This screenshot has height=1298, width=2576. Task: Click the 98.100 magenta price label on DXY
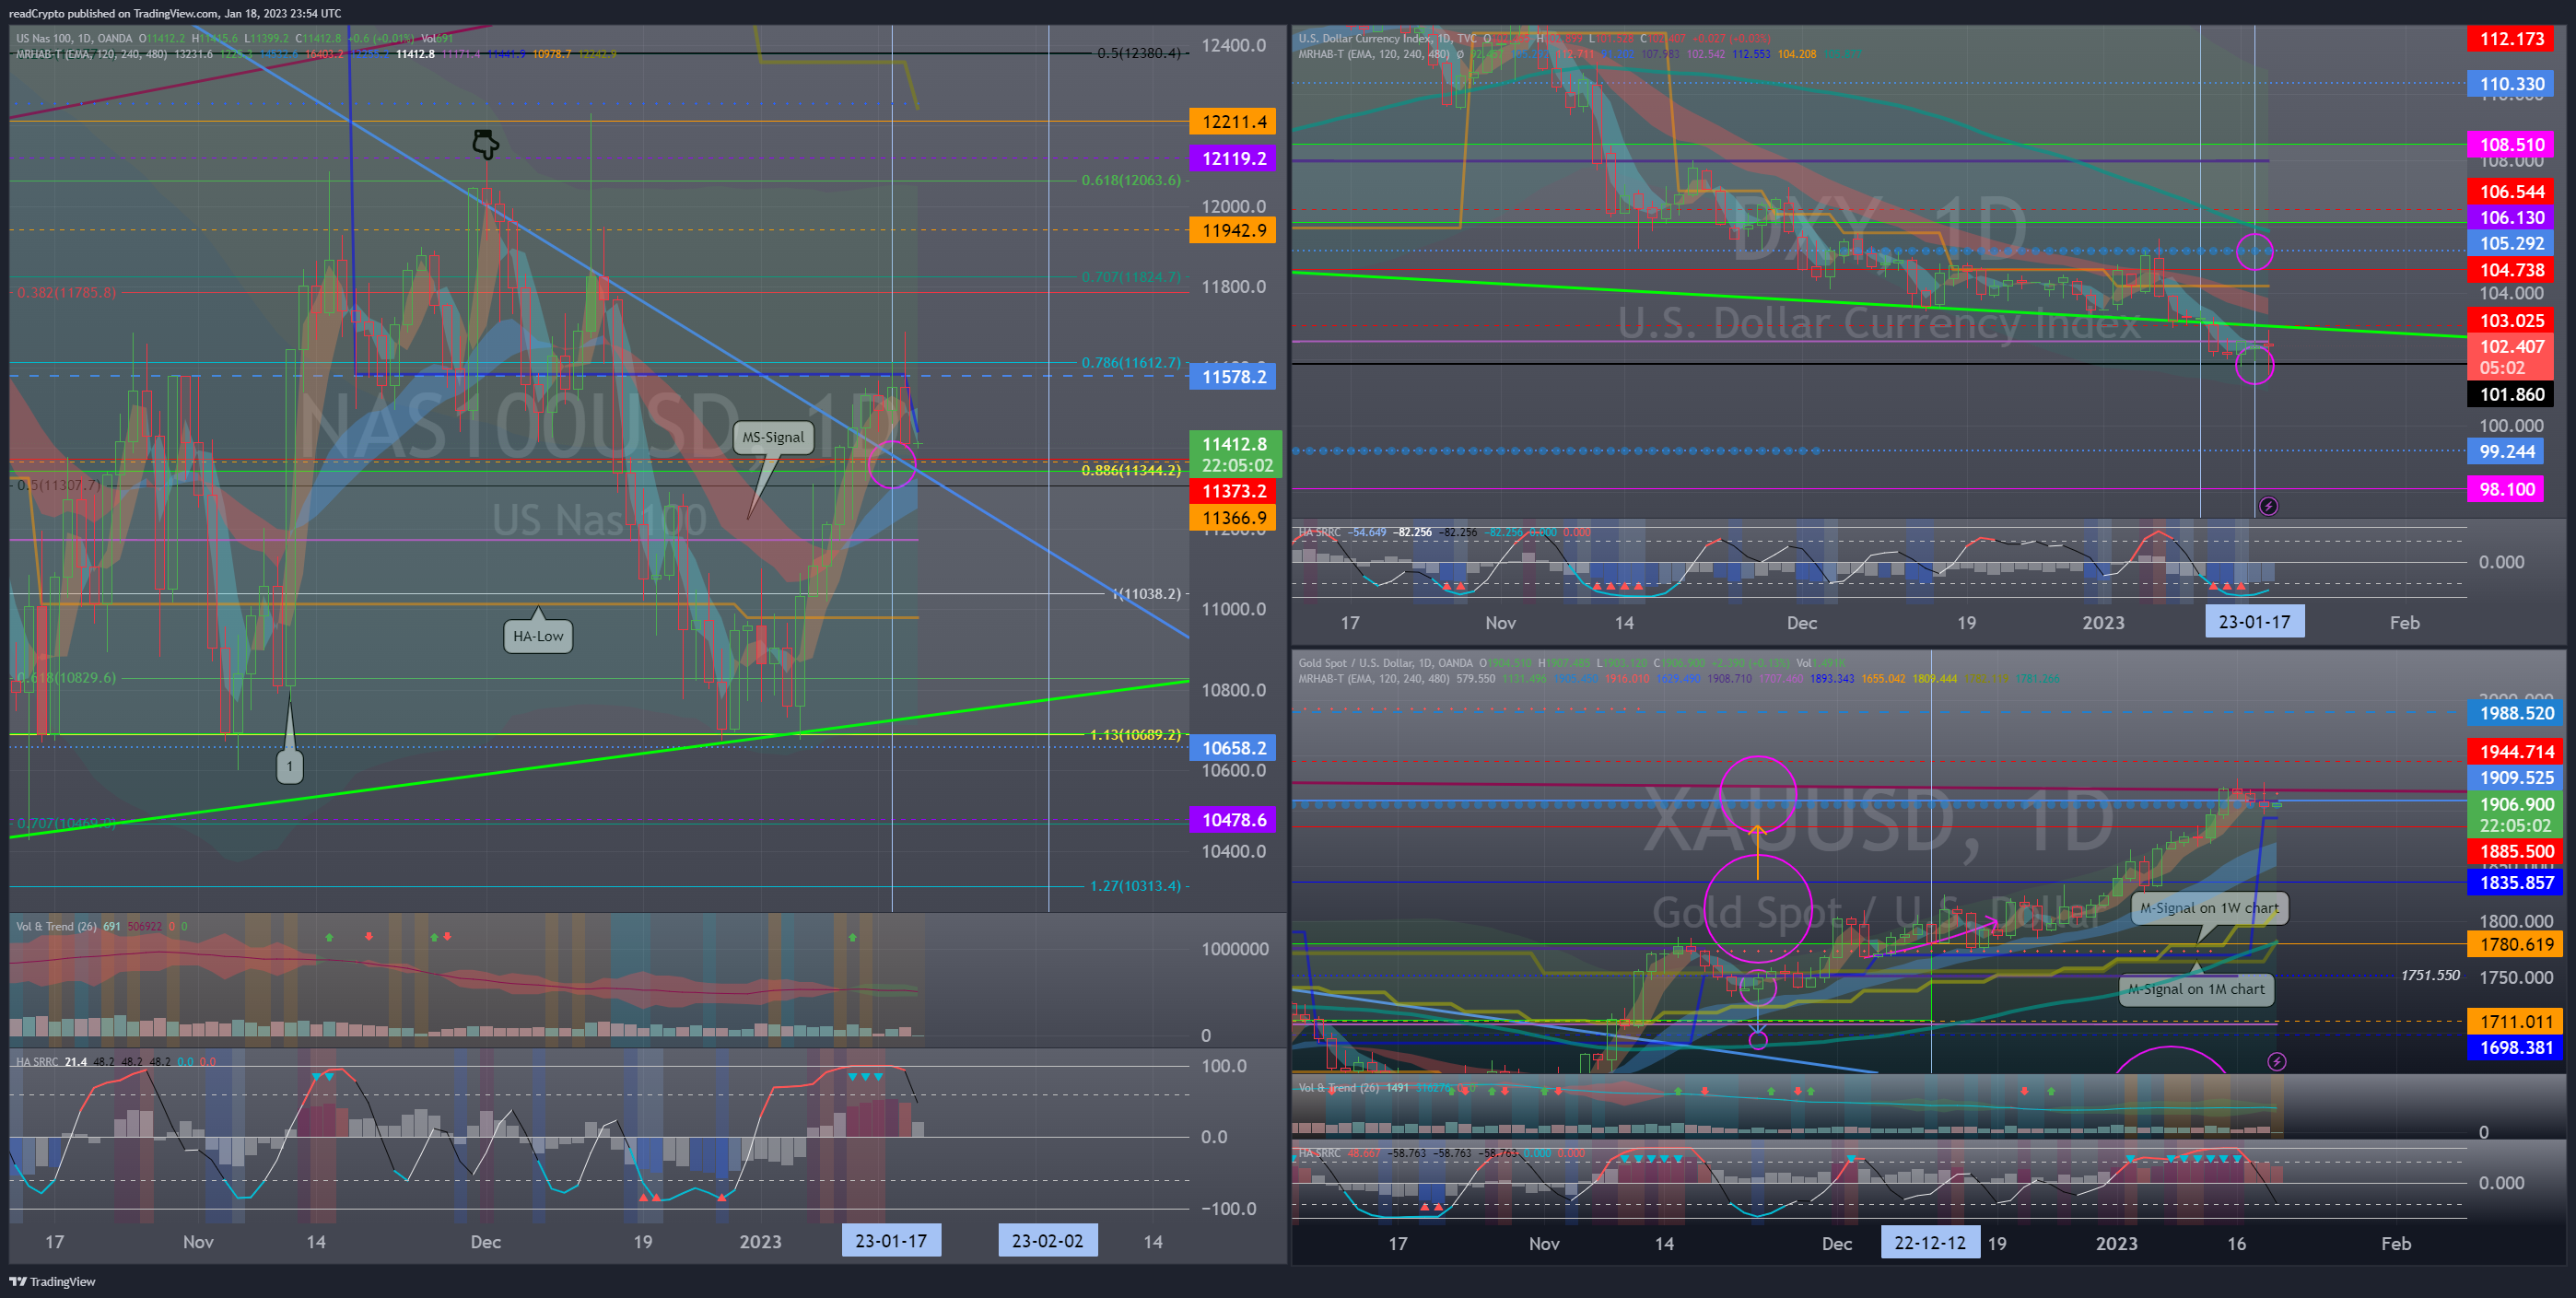click(x=2506, y=489)
